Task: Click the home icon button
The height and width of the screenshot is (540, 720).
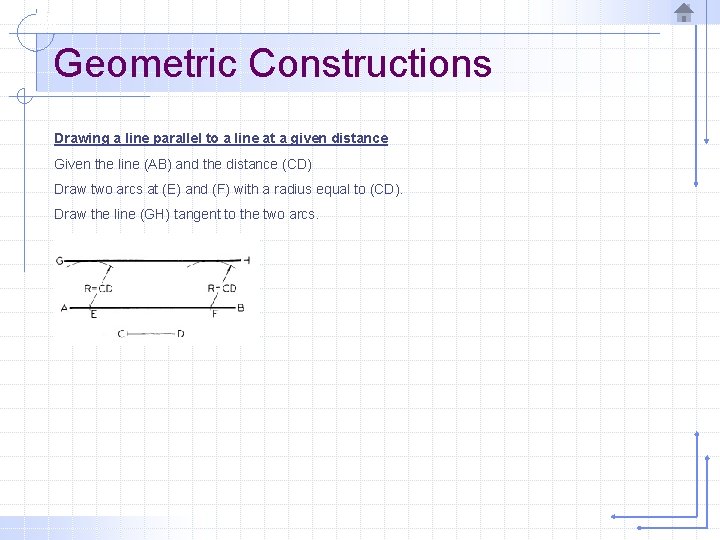Action: tap(684, 12)
